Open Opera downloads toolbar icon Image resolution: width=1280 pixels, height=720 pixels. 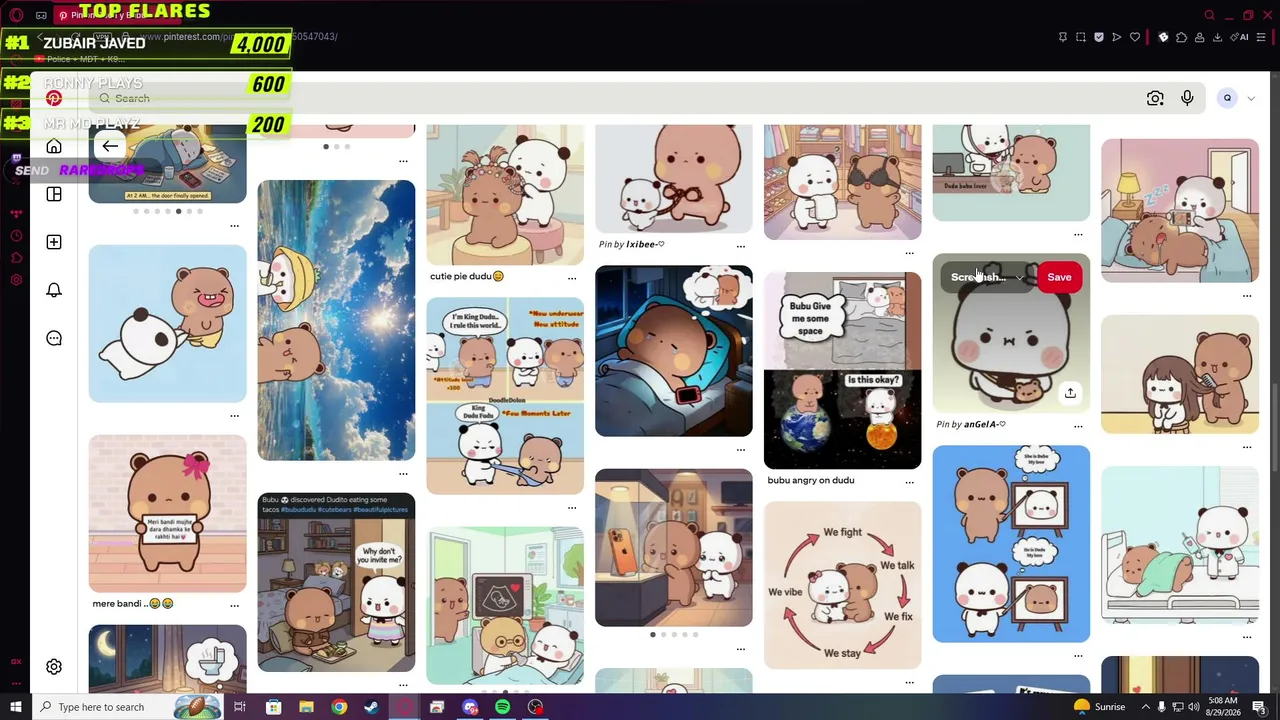(x=1217, y=37)
